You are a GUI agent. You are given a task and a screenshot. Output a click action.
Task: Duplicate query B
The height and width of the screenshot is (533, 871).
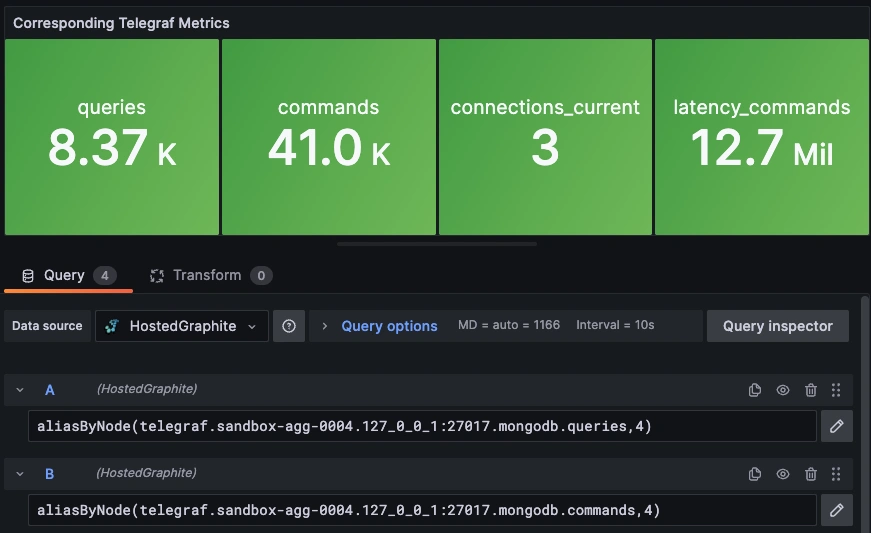pos(754,474)
